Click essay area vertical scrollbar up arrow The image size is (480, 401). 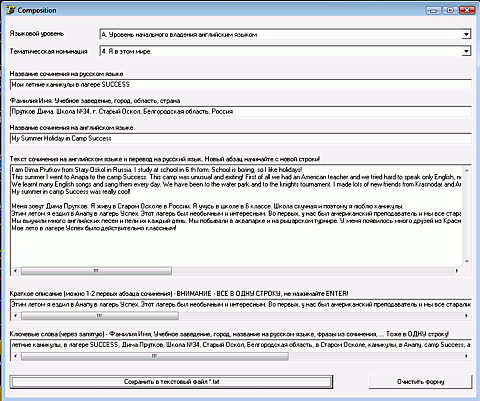tap(467, 170)
